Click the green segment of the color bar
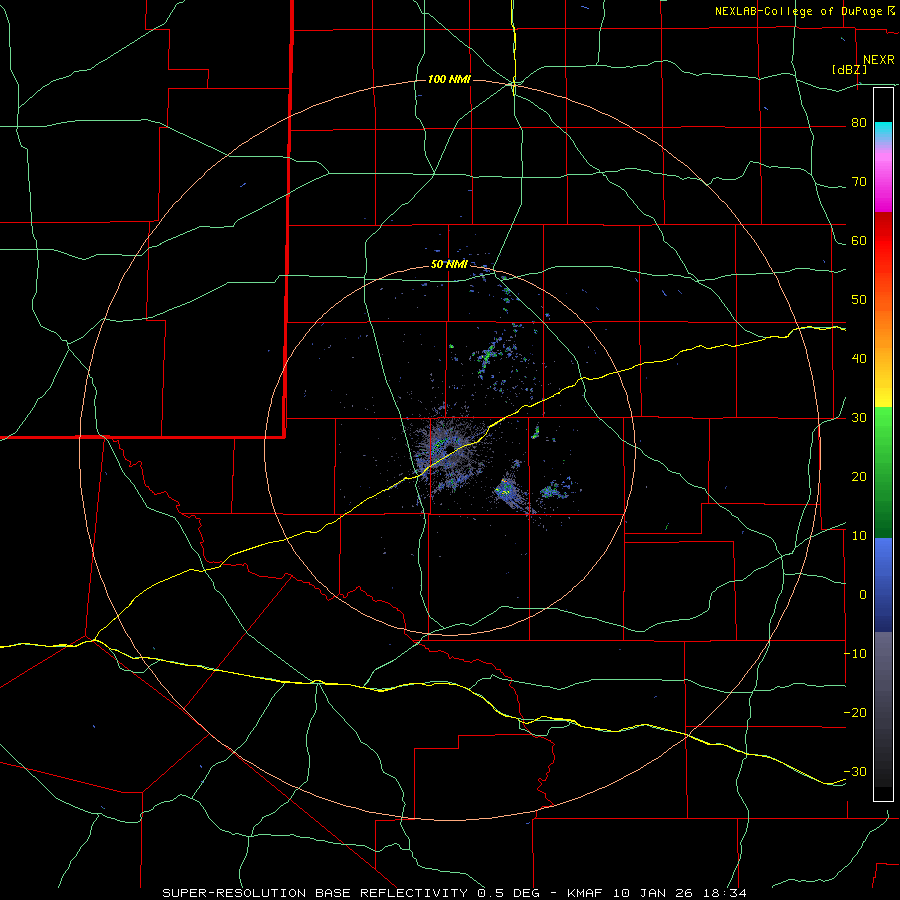The width and height of the screenshot is (900, 900). [883, 472]
